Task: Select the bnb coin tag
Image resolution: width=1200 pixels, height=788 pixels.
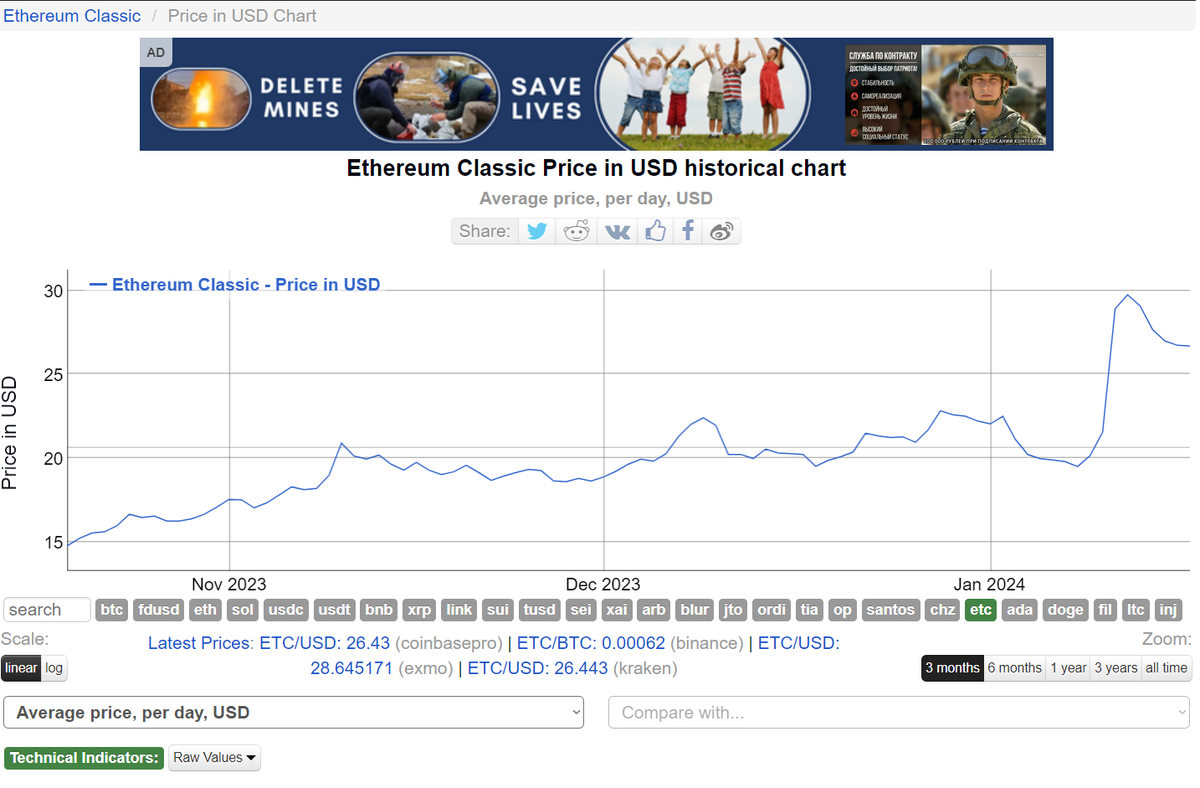Action: [379, 610]
